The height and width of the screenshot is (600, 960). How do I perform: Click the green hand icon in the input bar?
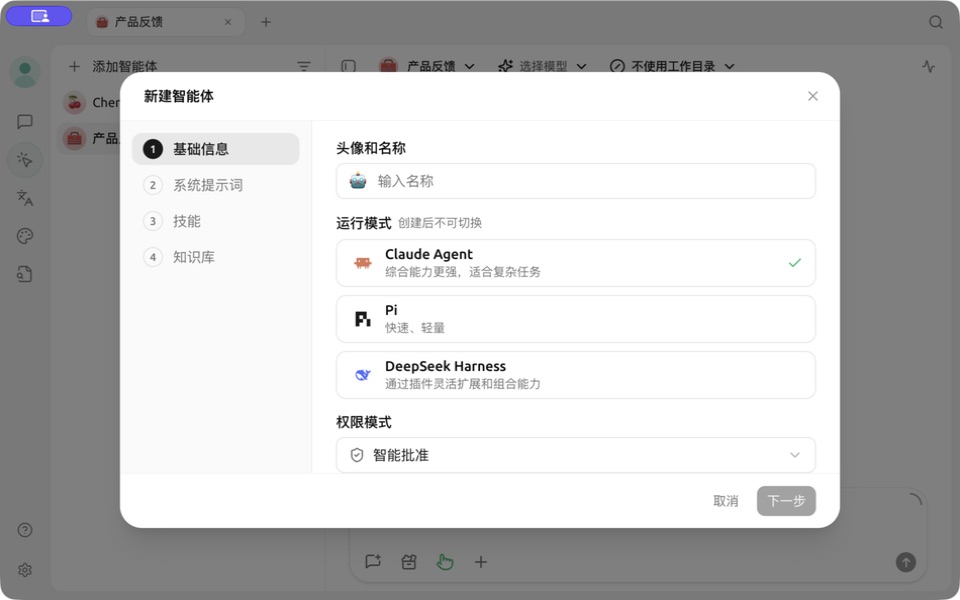pyautogui.click(x=445, y=561)
